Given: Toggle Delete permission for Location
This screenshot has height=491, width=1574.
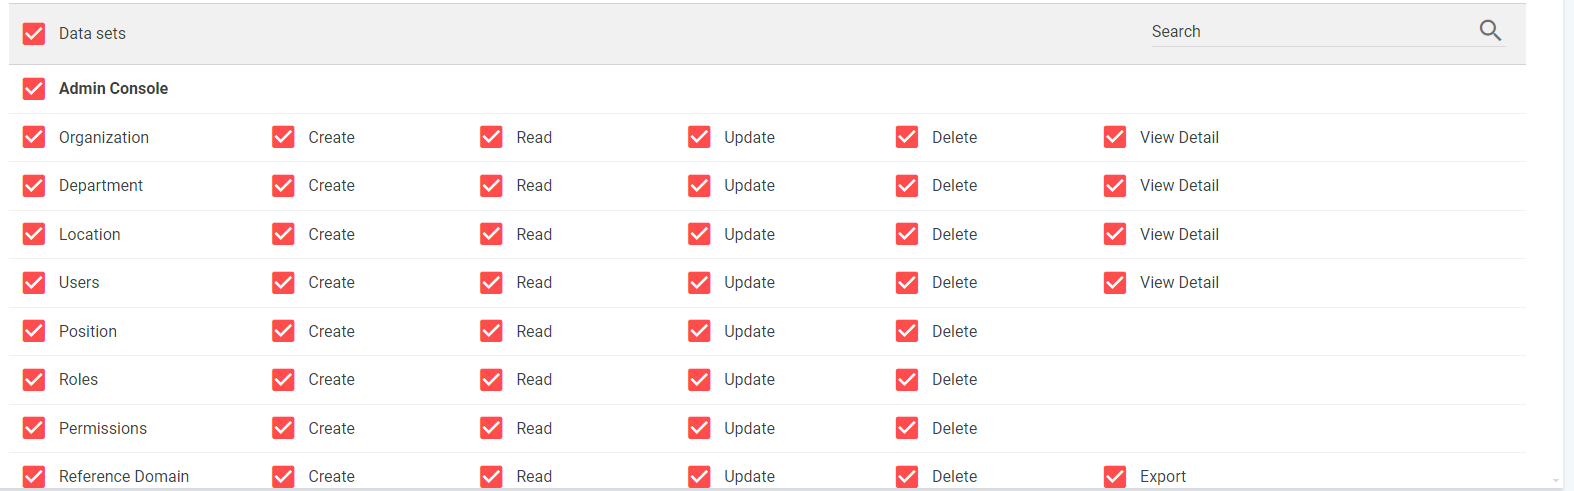Looking at the screenshot, I should pyautogui.click(x=907, y=234).
